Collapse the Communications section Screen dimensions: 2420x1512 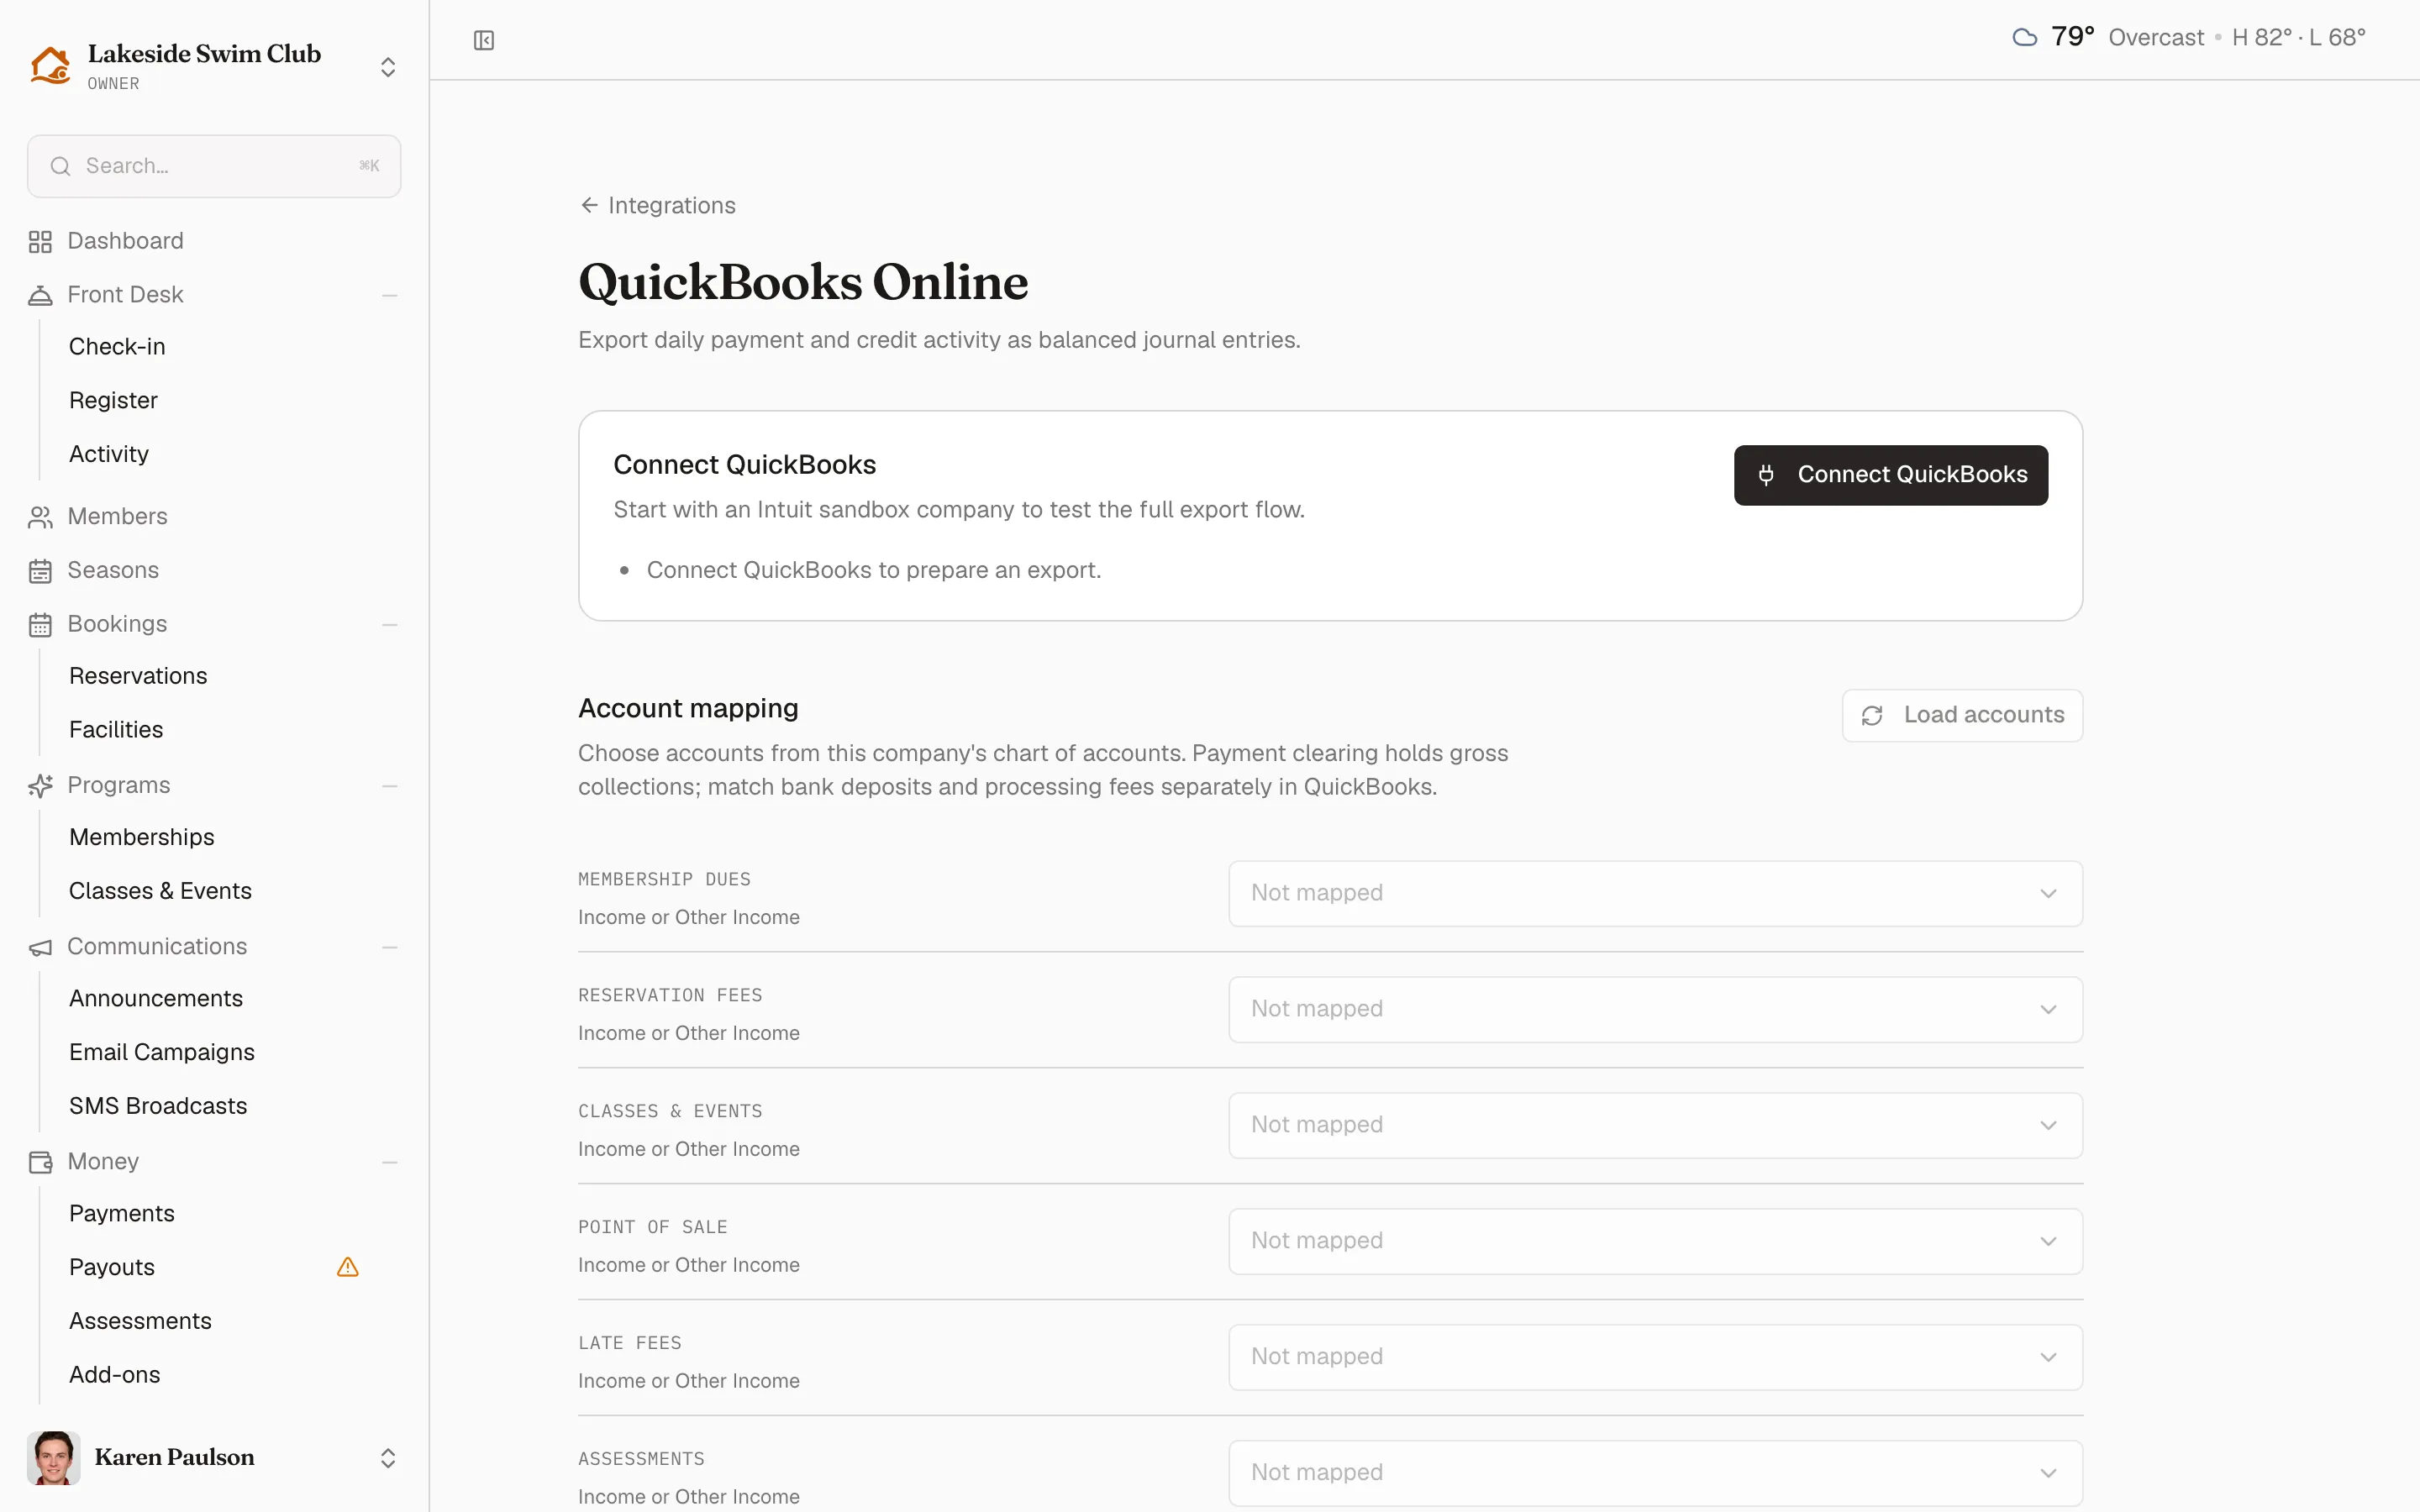coord(390,947)
